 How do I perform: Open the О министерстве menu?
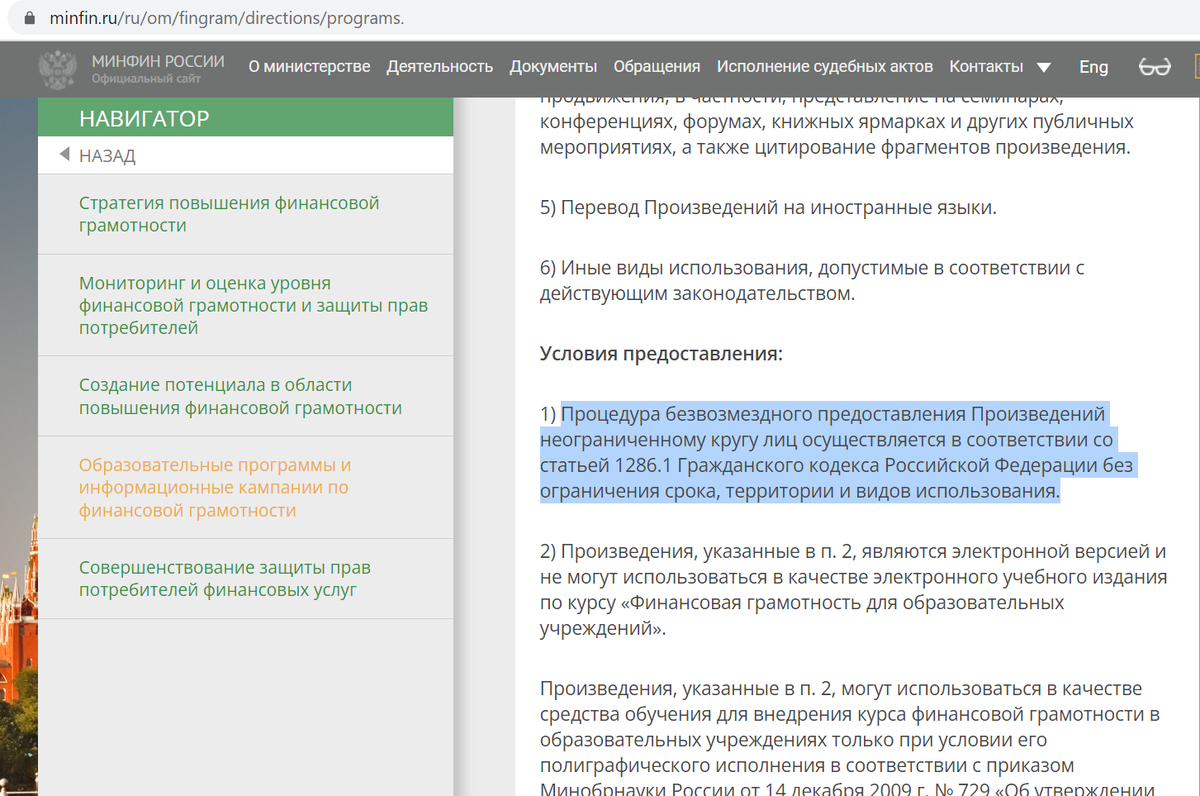[x=309, y=67]
